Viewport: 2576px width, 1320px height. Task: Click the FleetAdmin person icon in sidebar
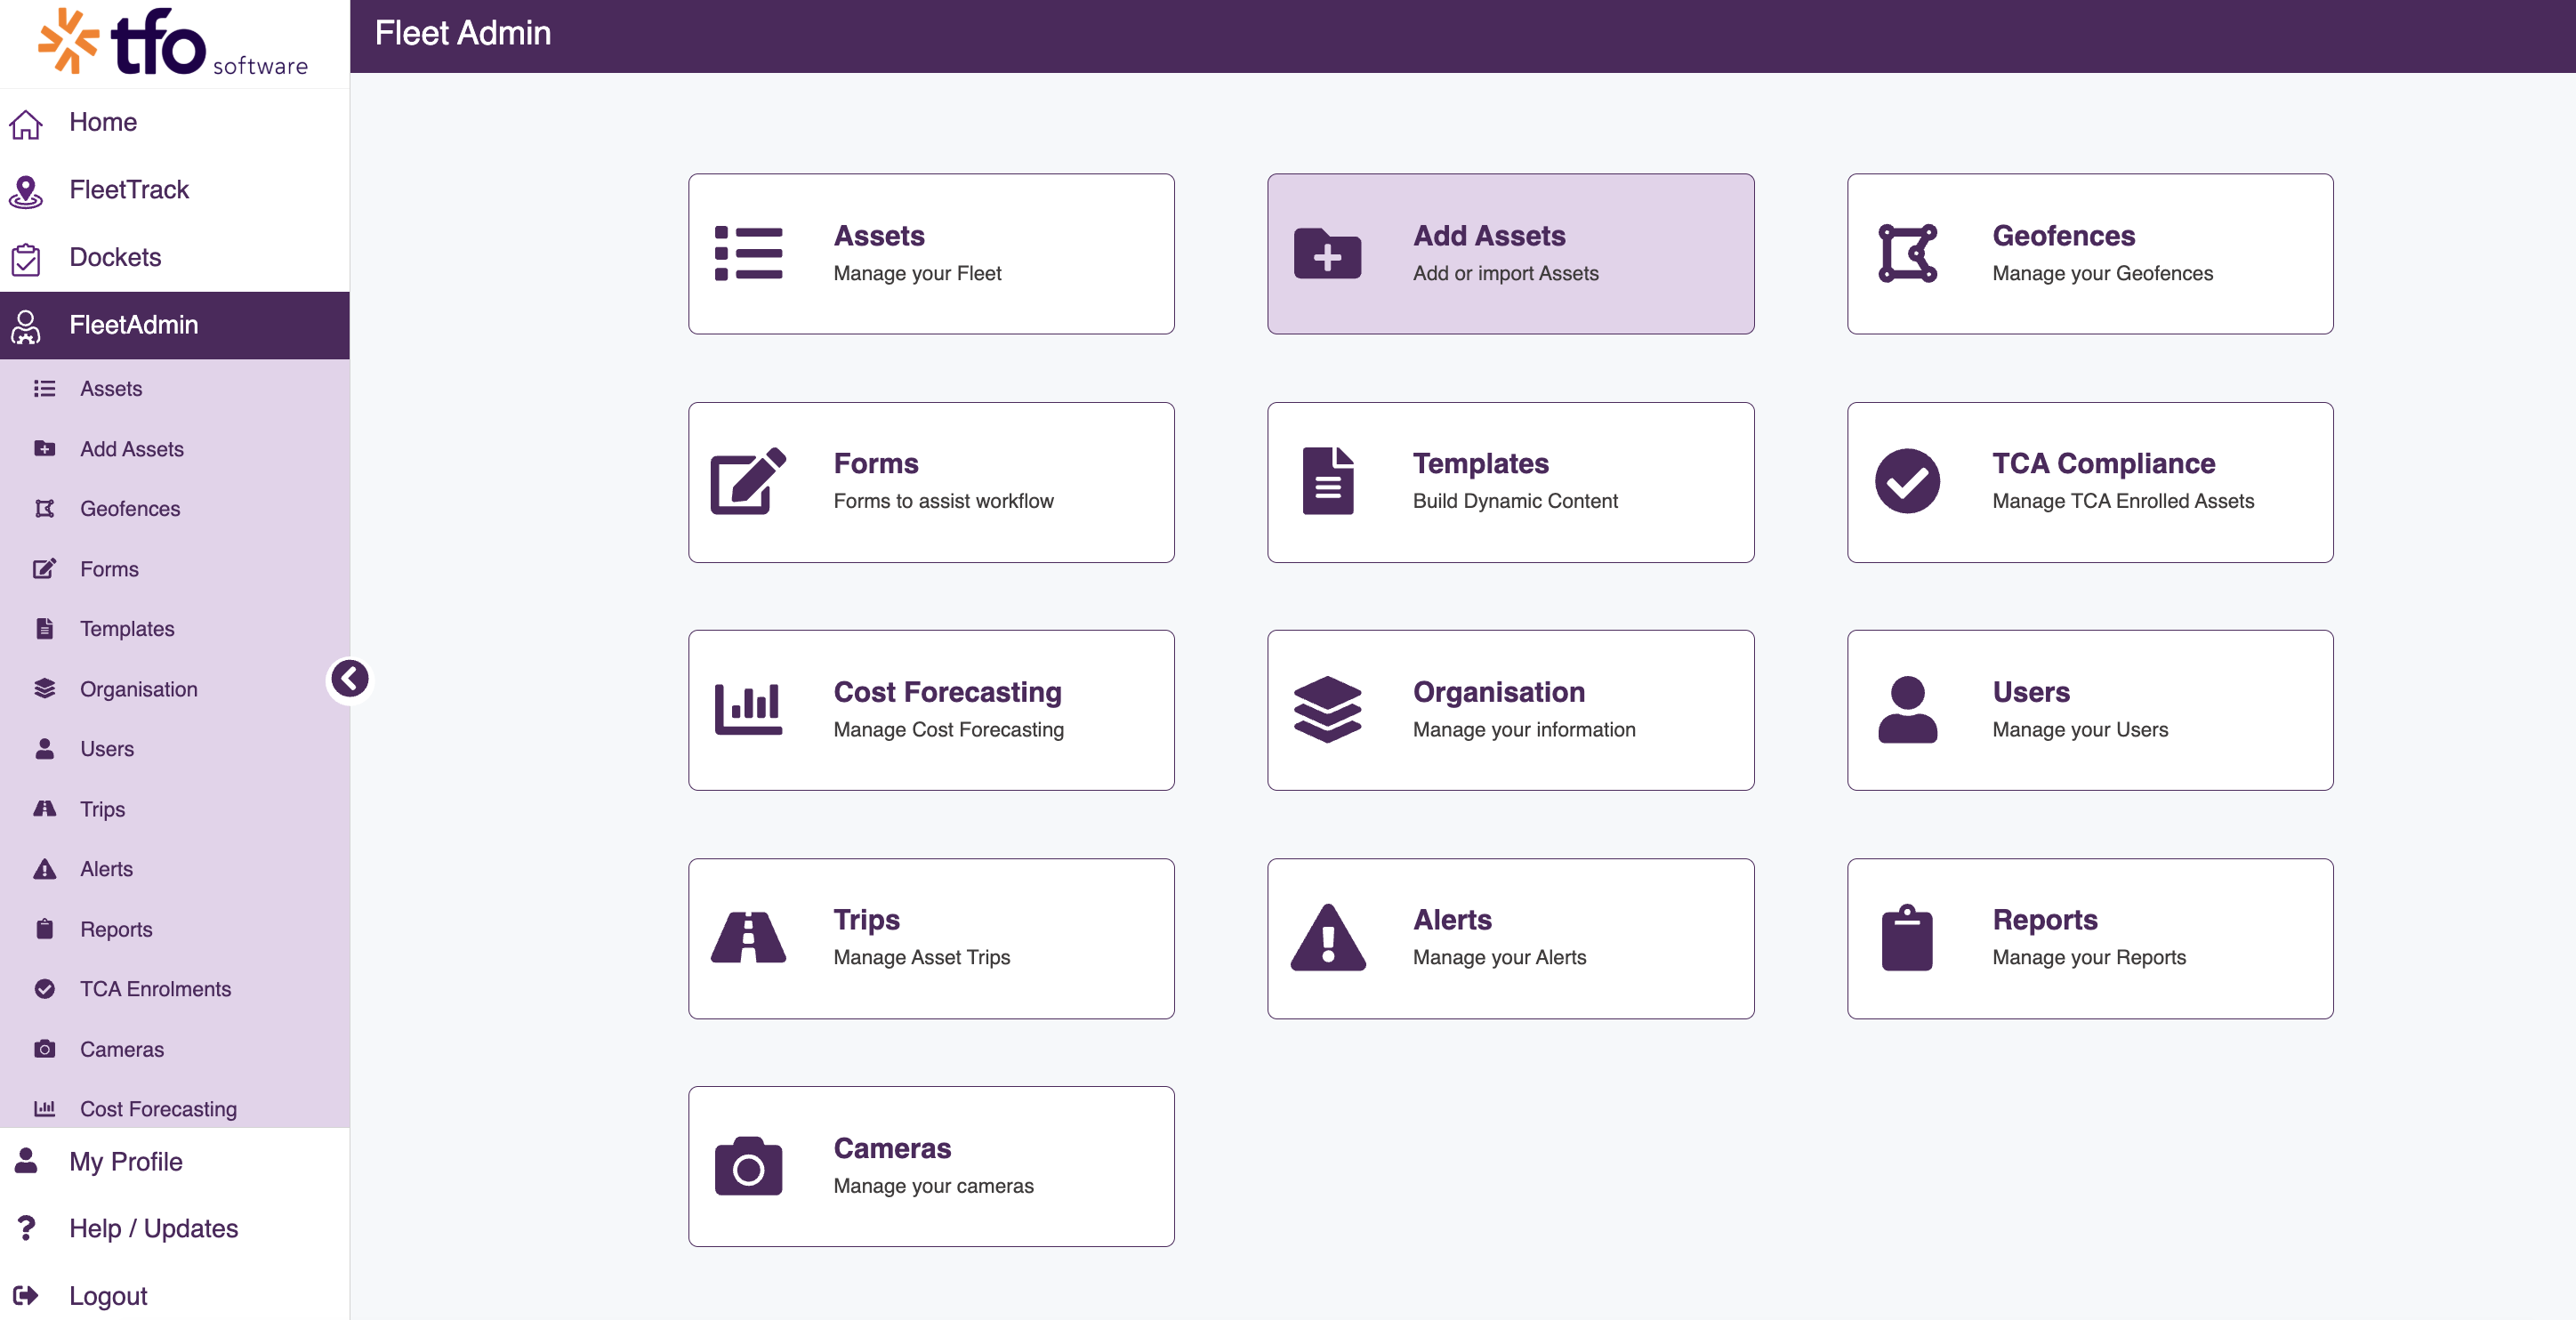click(26, 326)
